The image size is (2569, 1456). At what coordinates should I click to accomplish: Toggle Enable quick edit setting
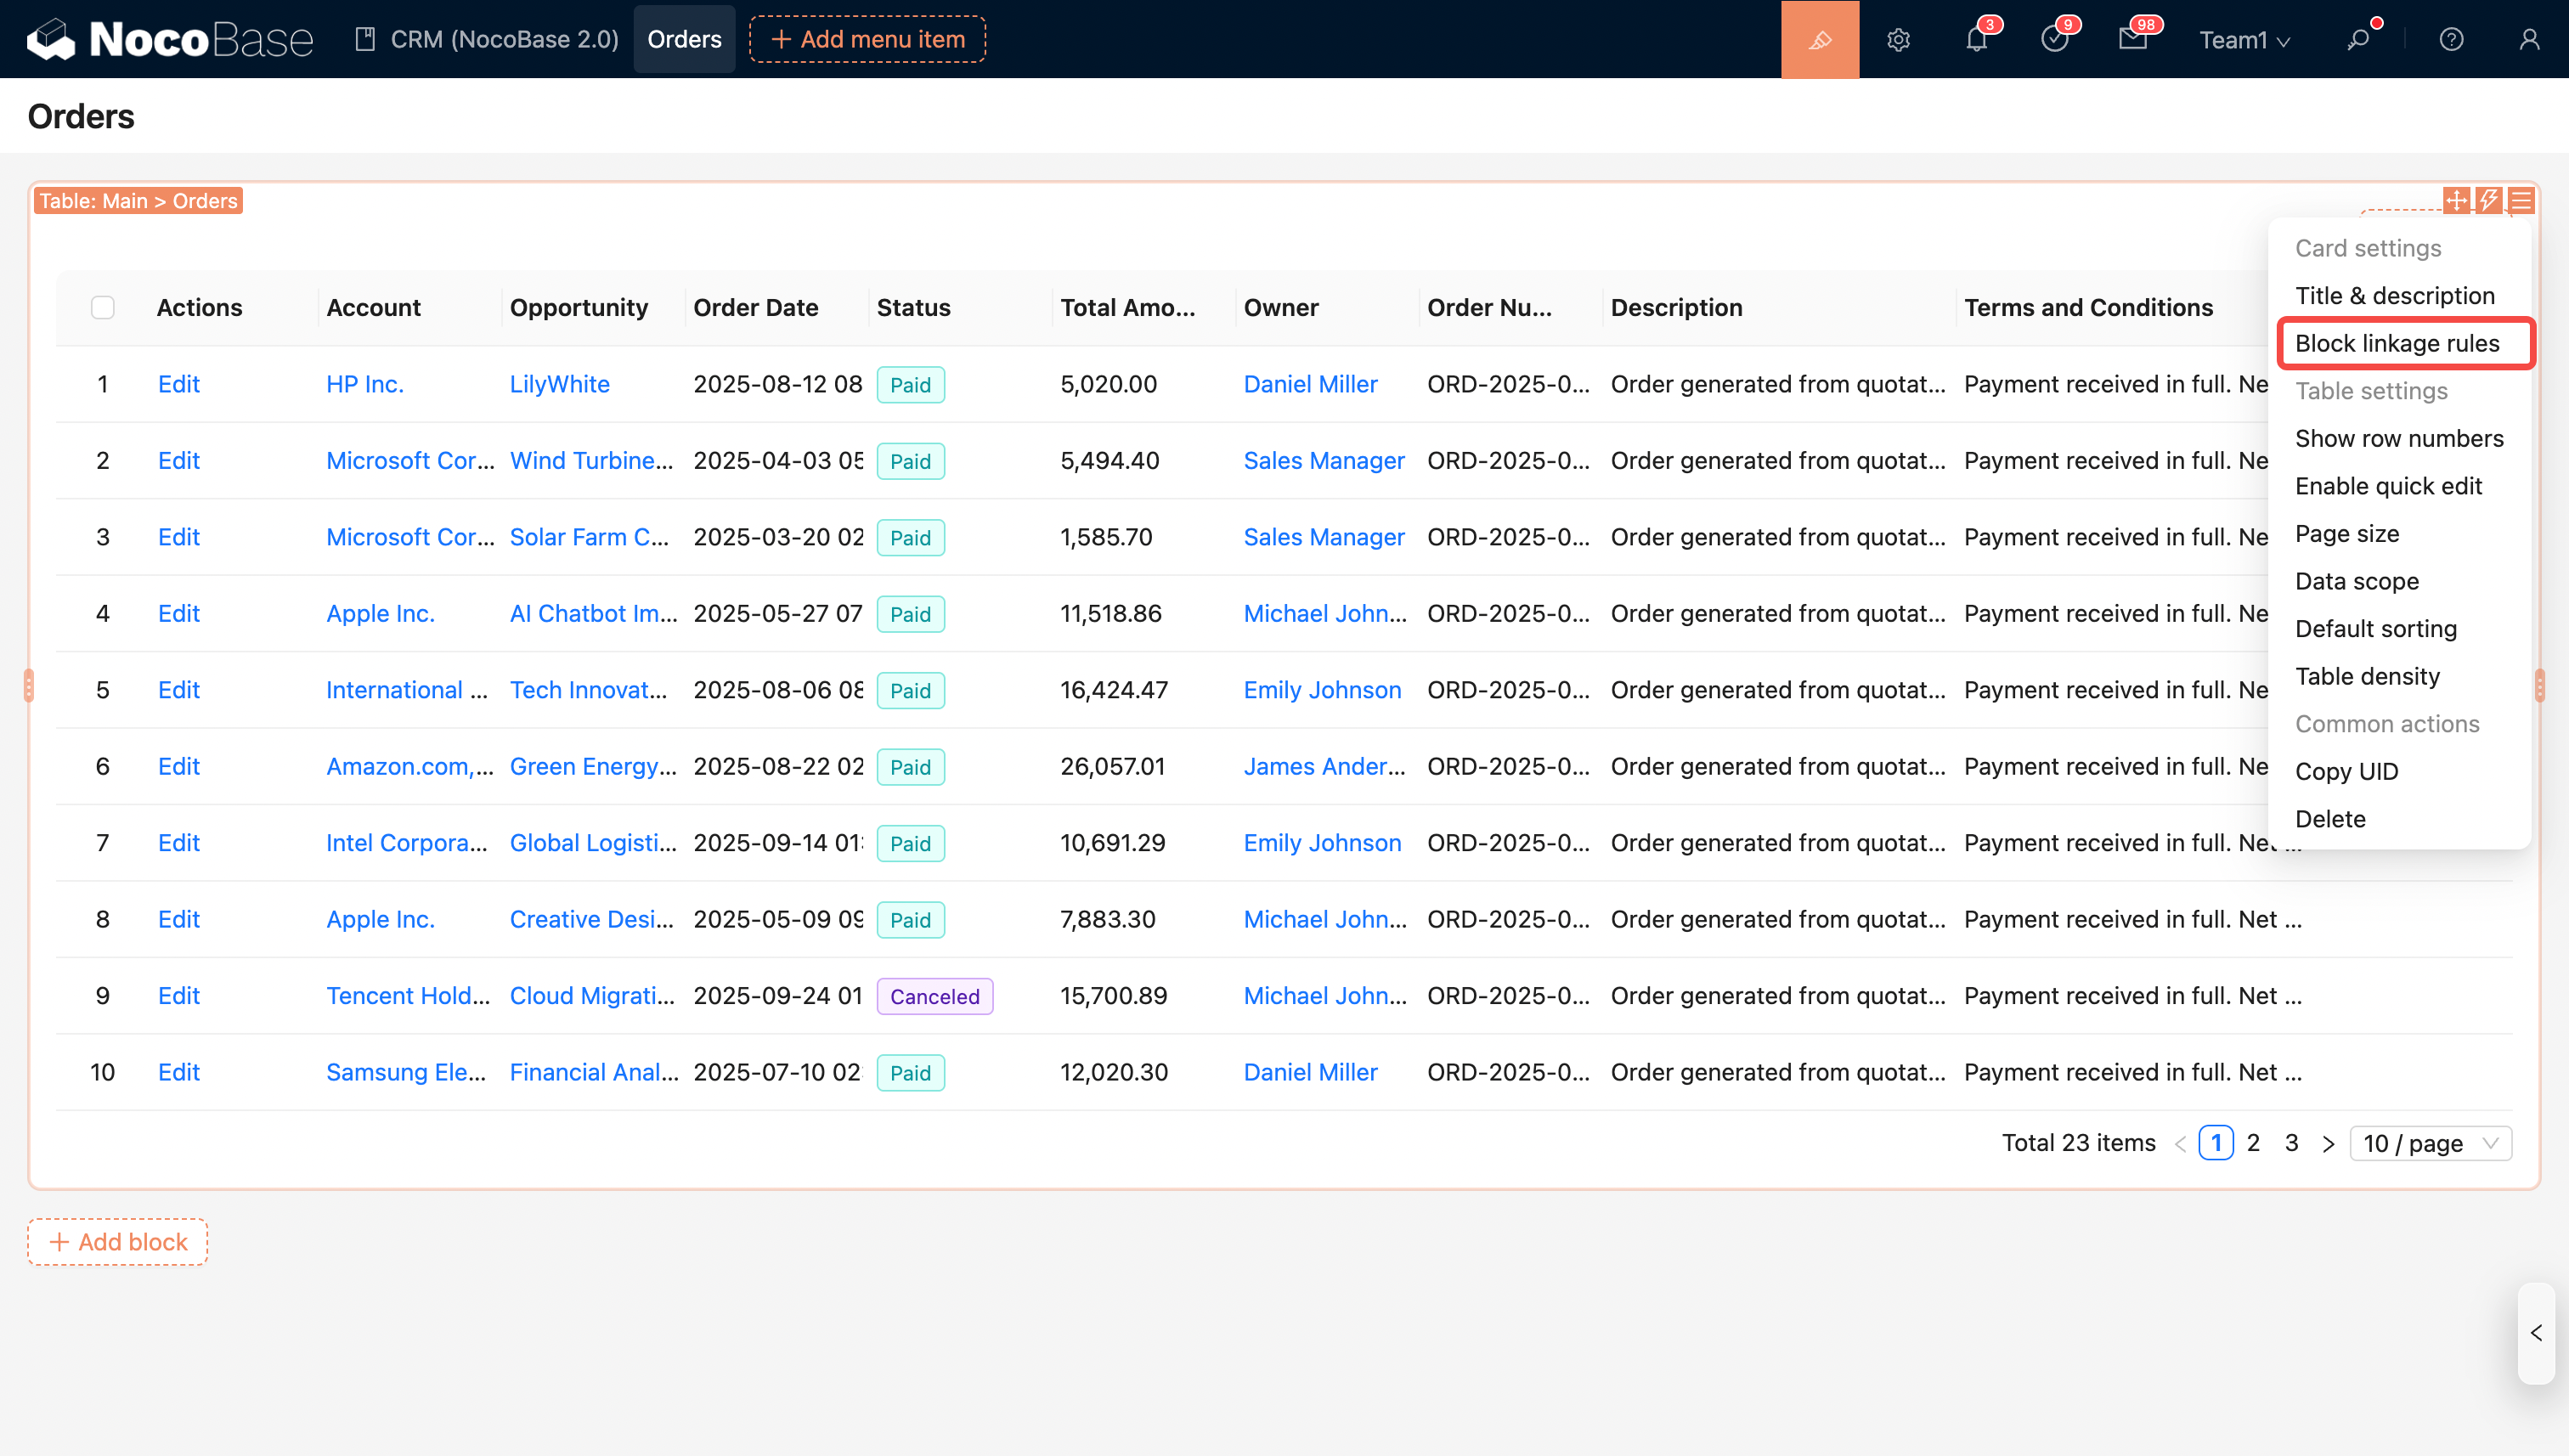point(2388,486)
